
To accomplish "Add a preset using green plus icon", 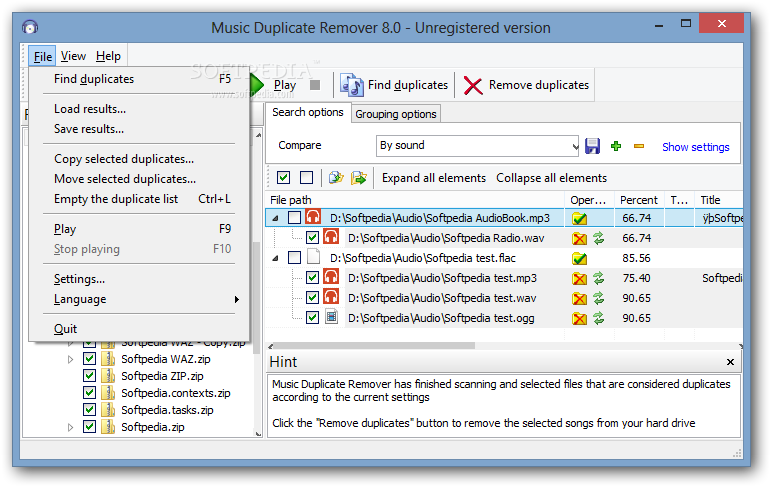I will (616, 146).
